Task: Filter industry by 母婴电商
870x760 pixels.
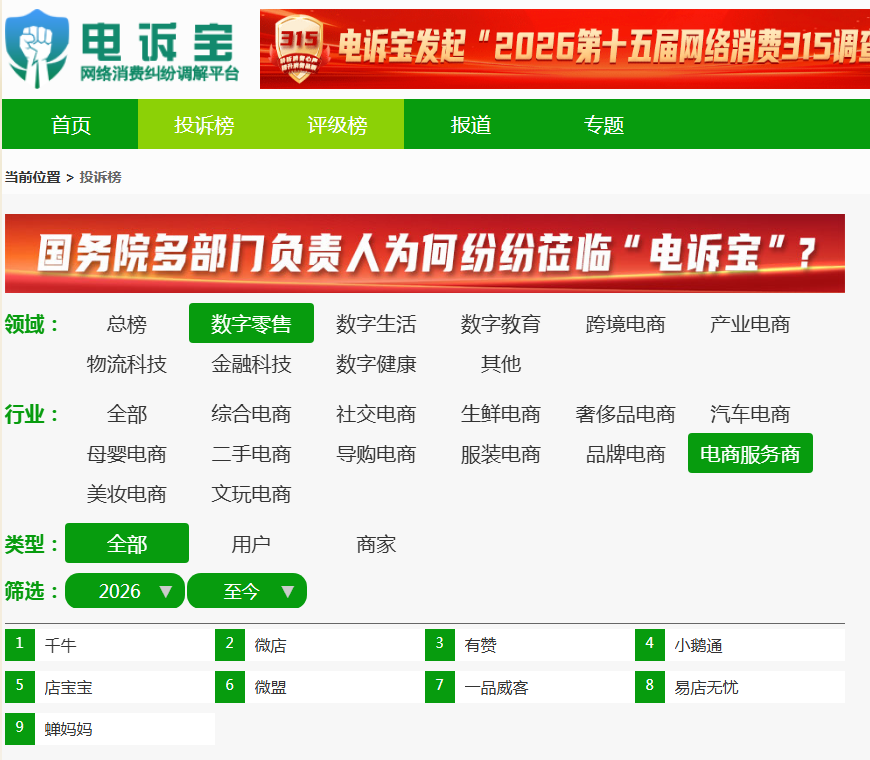Action: (127, 454)
